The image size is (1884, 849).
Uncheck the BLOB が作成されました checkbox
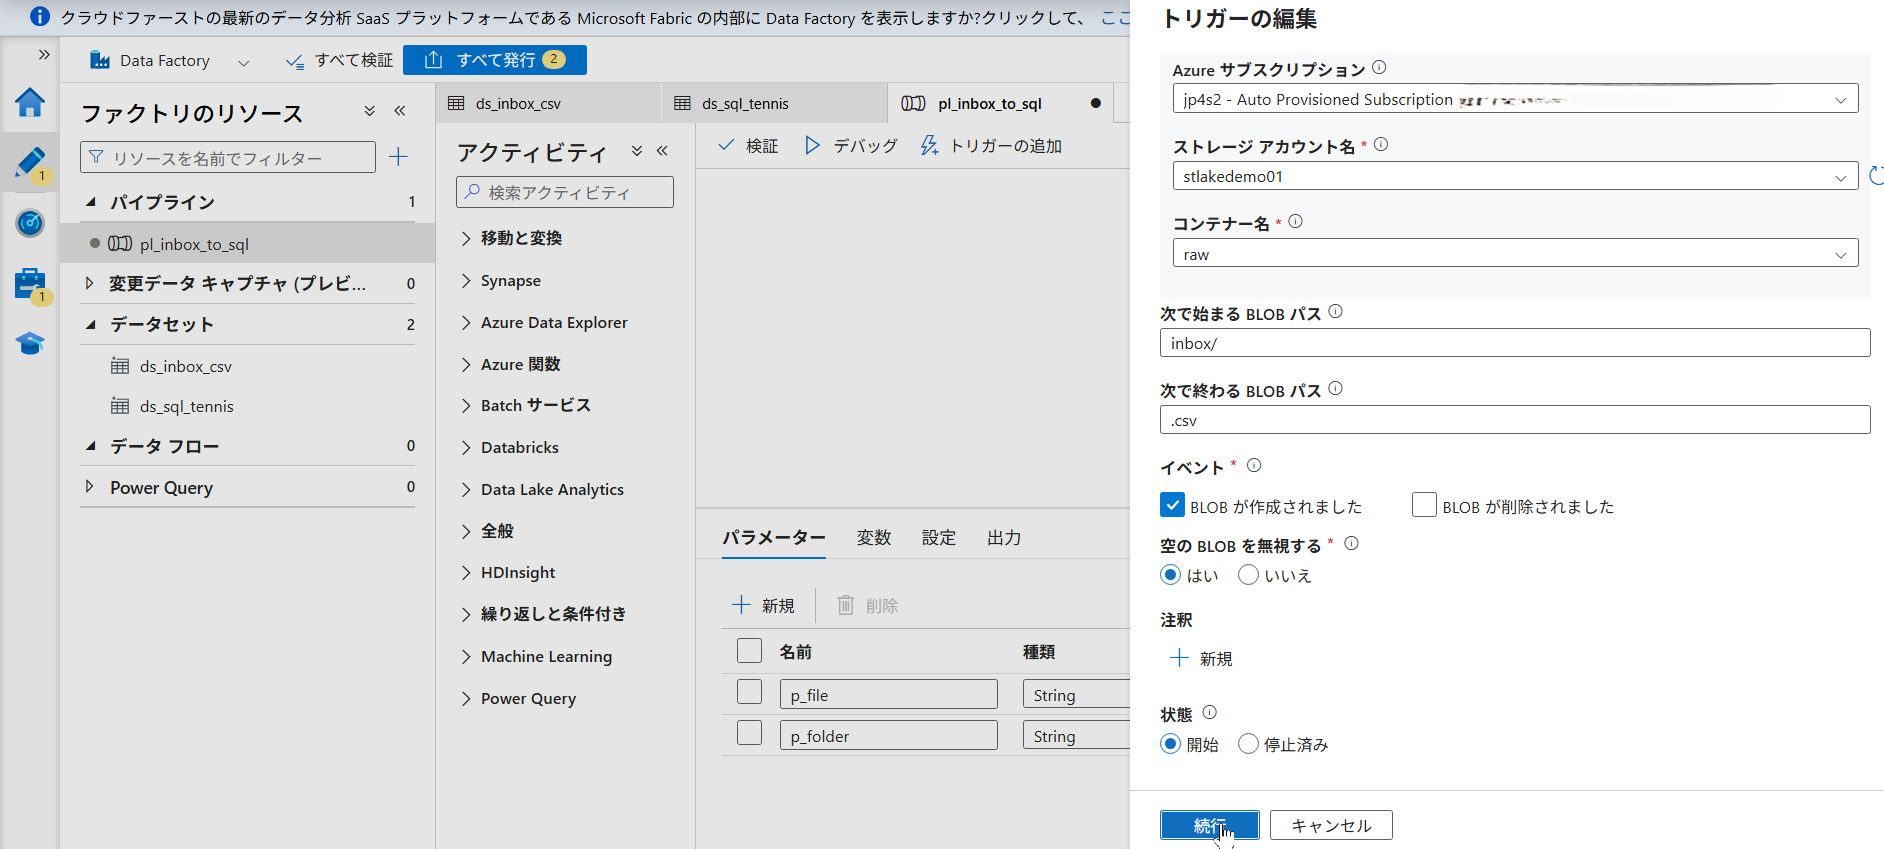coord(1172,505)
